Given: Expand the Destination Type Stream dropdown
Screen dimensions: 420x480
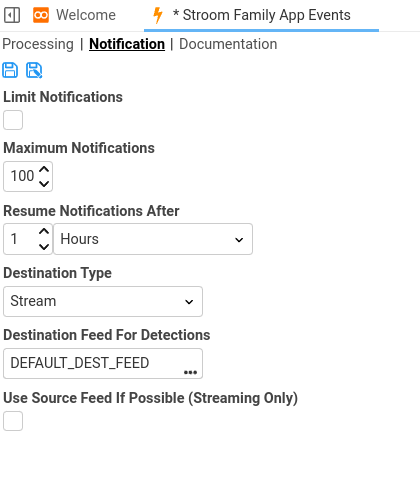Looking at the screenshot, I should pos(103,301).
